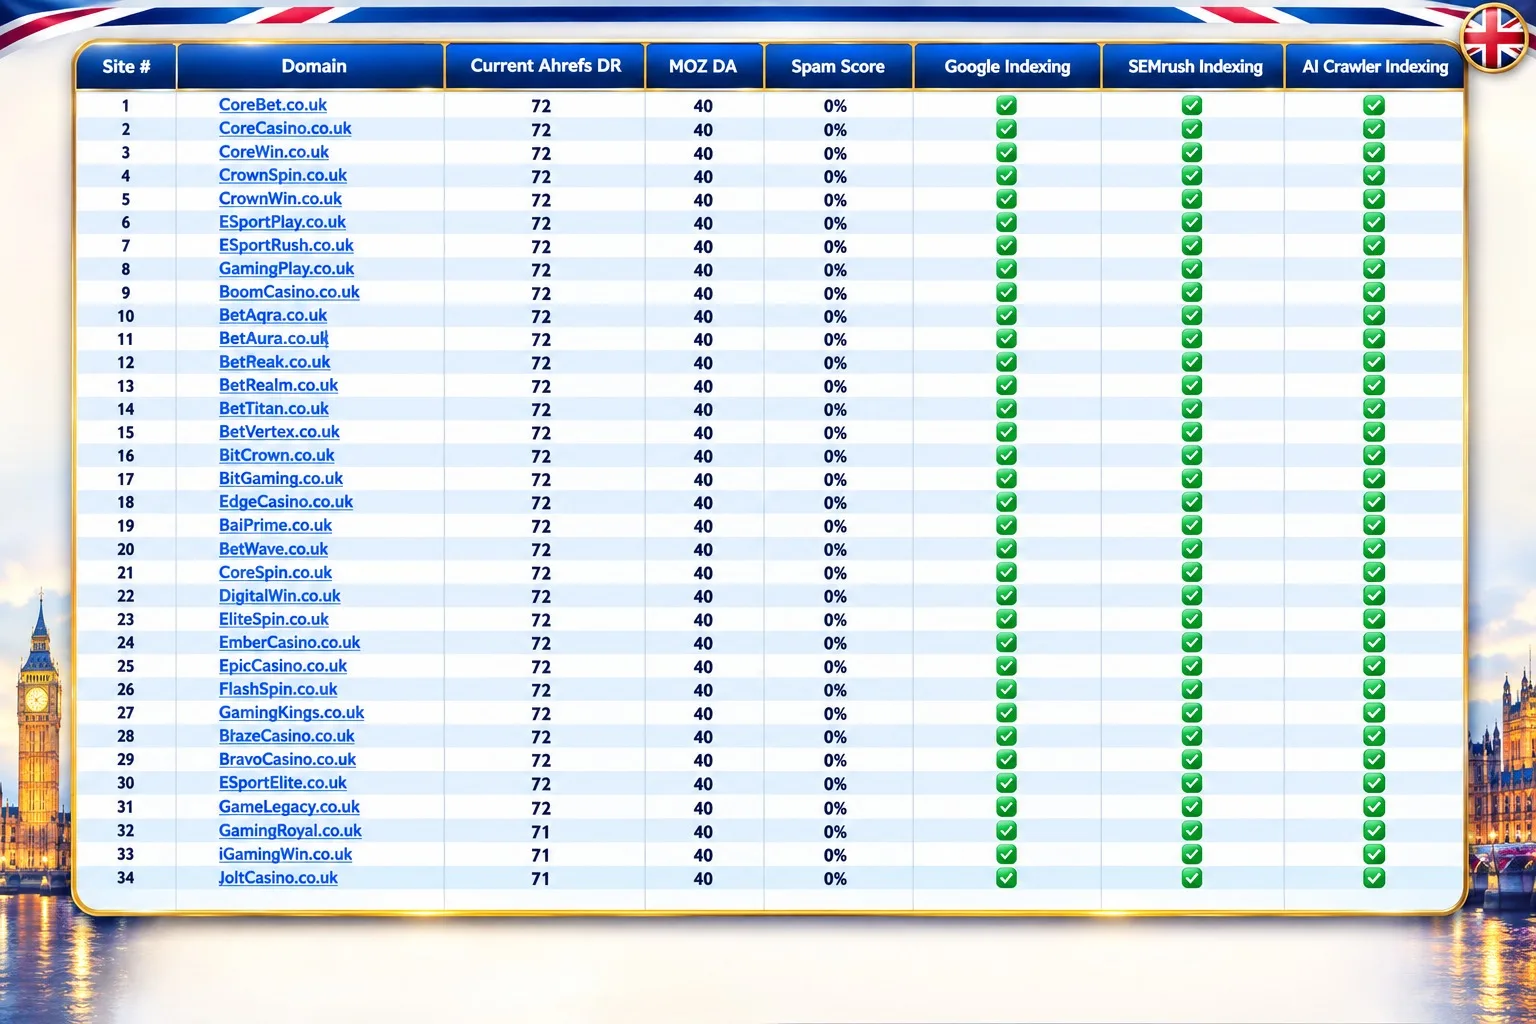
Task: Click the SEMrush checkmark for iGamingWin.co.uk
Action: 1192,854
